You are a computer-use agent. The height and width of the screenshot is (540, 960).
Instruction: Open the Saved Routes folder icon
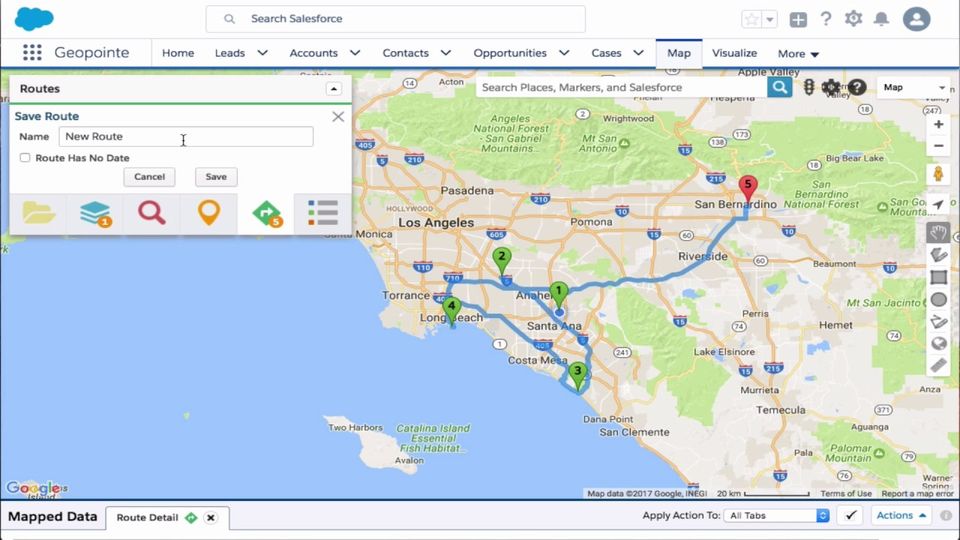(x=39, y=214)
